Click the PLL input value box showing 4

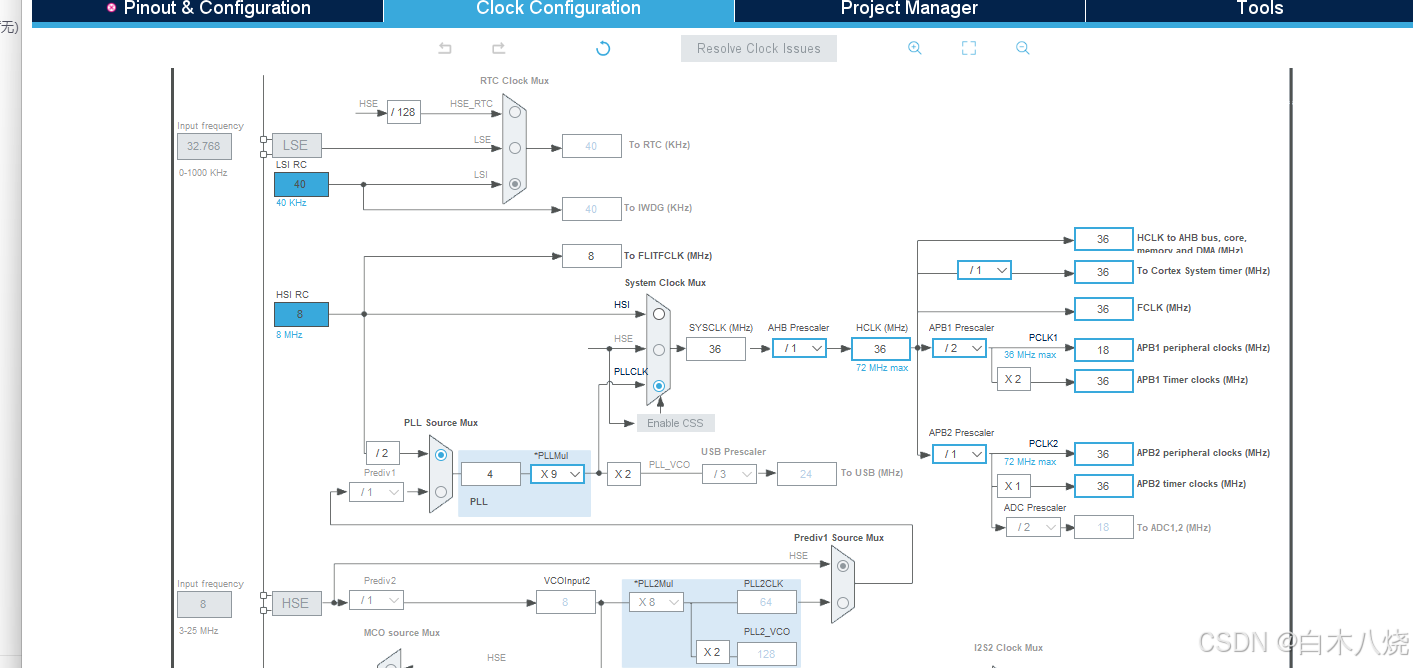click(490, 474)
